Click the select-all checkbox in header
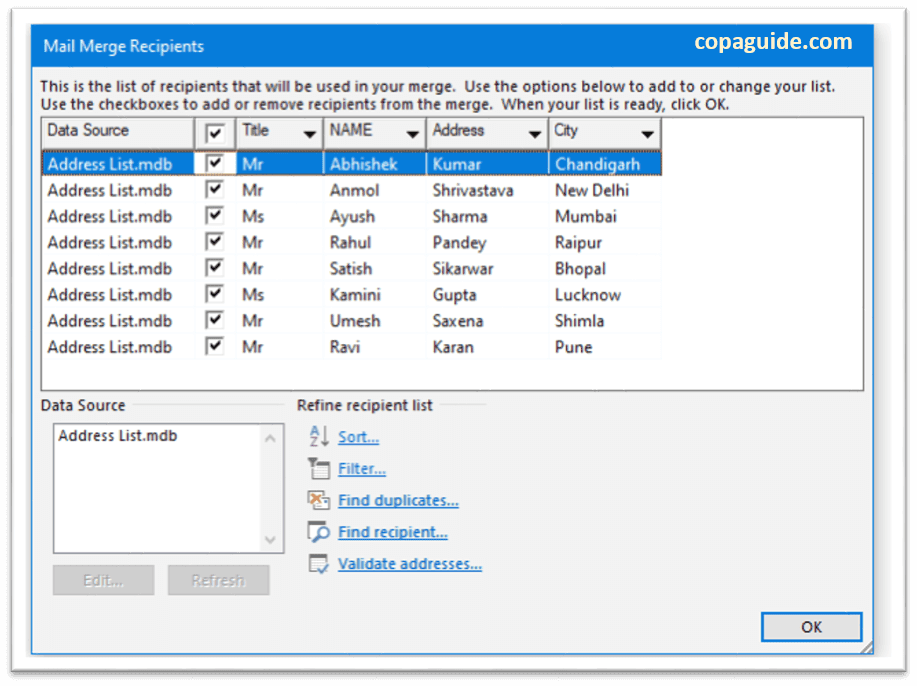This screenshot has height=686, width=917. [x=214, y=132]
